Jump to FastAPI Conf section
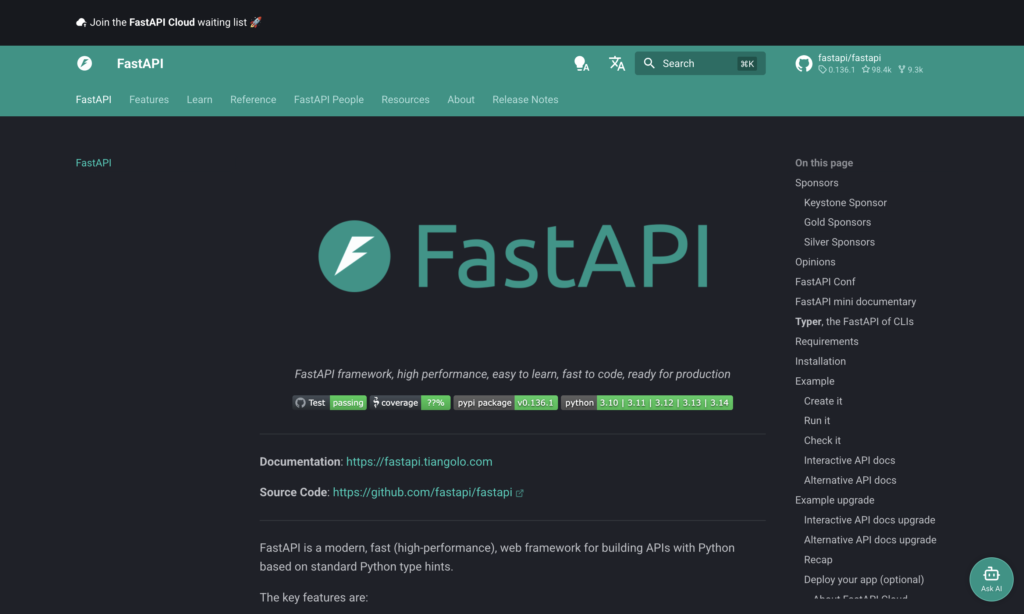The image size is (1024, 614). [x=825, y=282]
